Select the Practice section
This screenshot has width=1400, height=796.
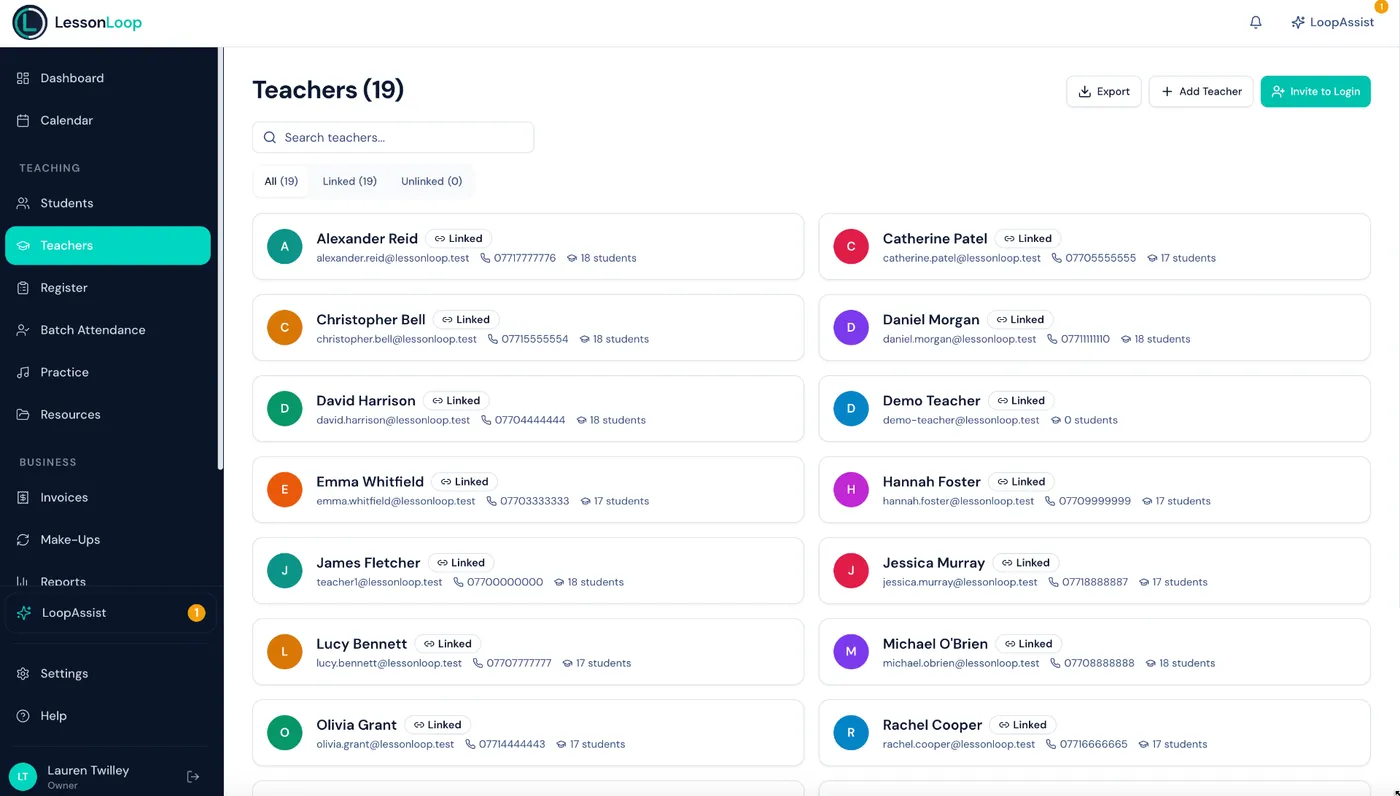pos(64,371)
